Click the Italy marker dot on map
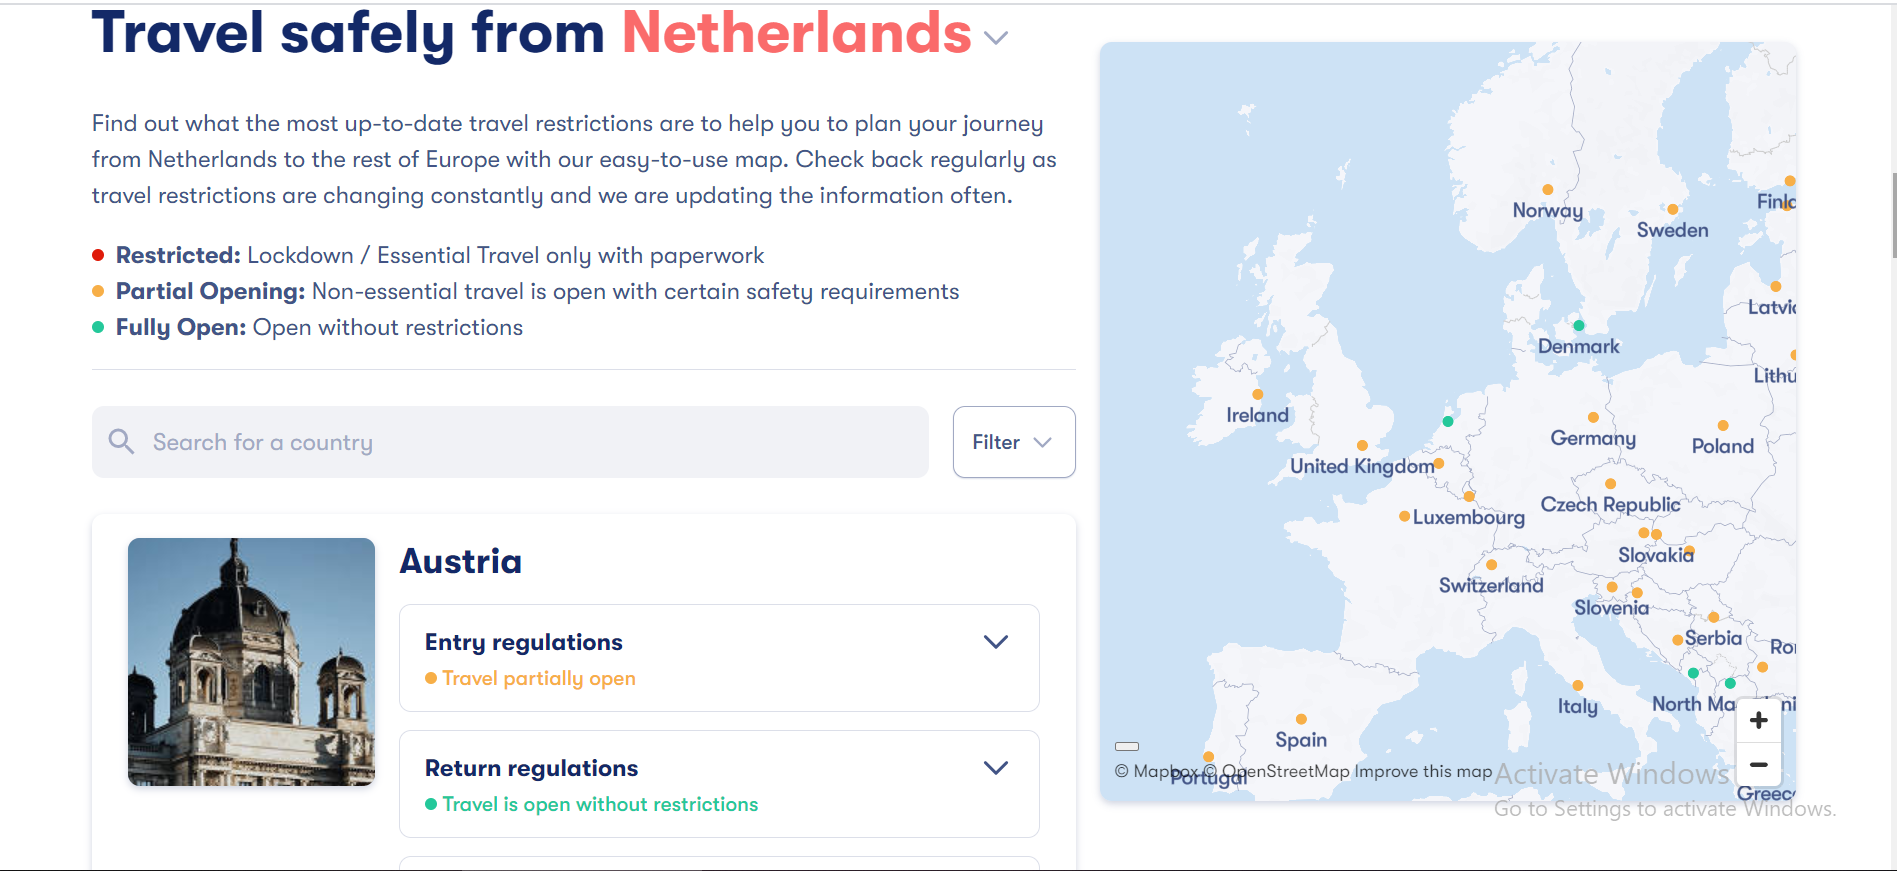Viewport: 1897px width, 871px height. pyautogui.click(x=1577, y=685)
